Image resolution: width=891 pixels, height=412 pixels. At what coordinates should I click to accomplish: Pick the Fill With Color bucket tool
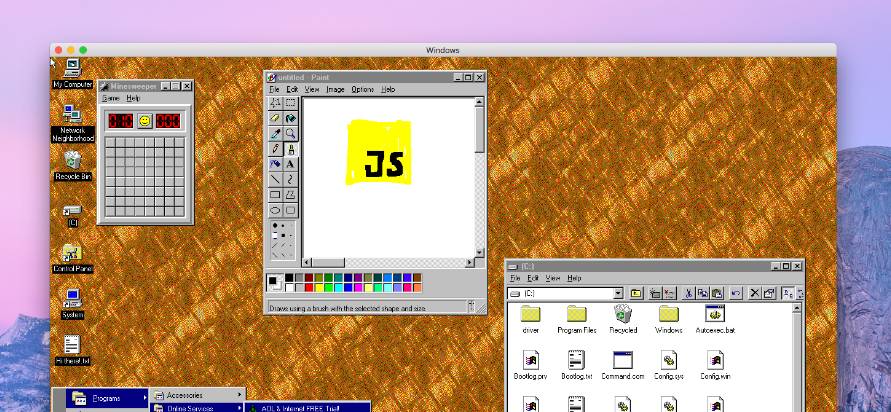pos(290,118)
